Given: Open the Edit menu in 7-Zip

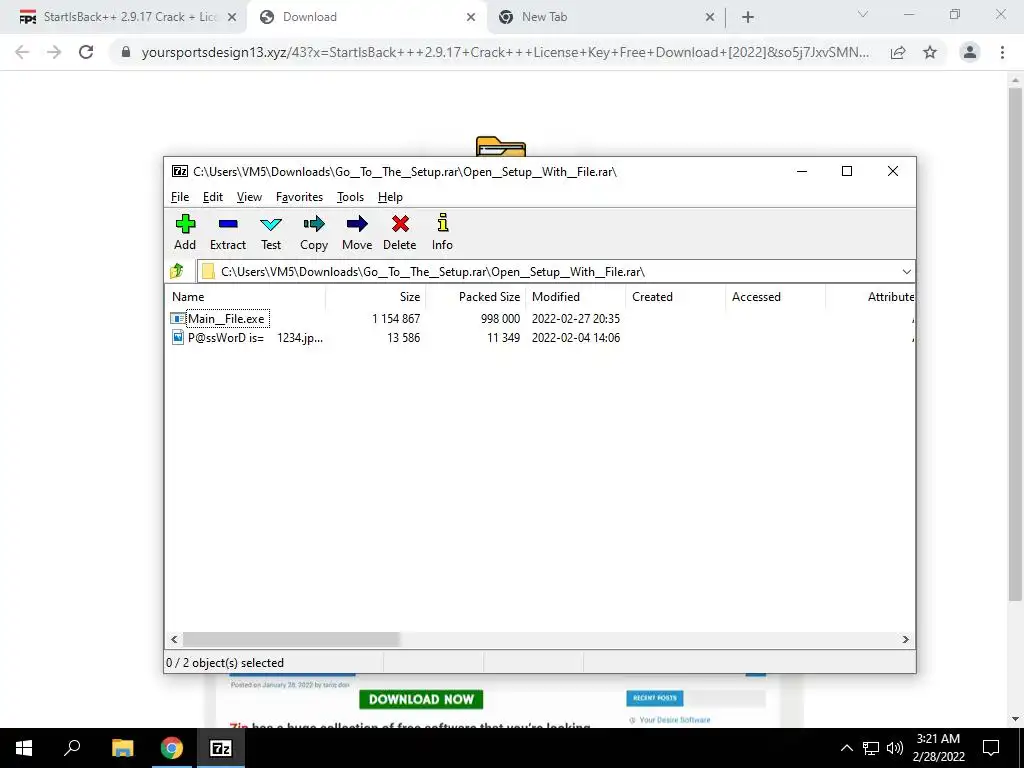Looking at the screenshot, I should [213, 197].
